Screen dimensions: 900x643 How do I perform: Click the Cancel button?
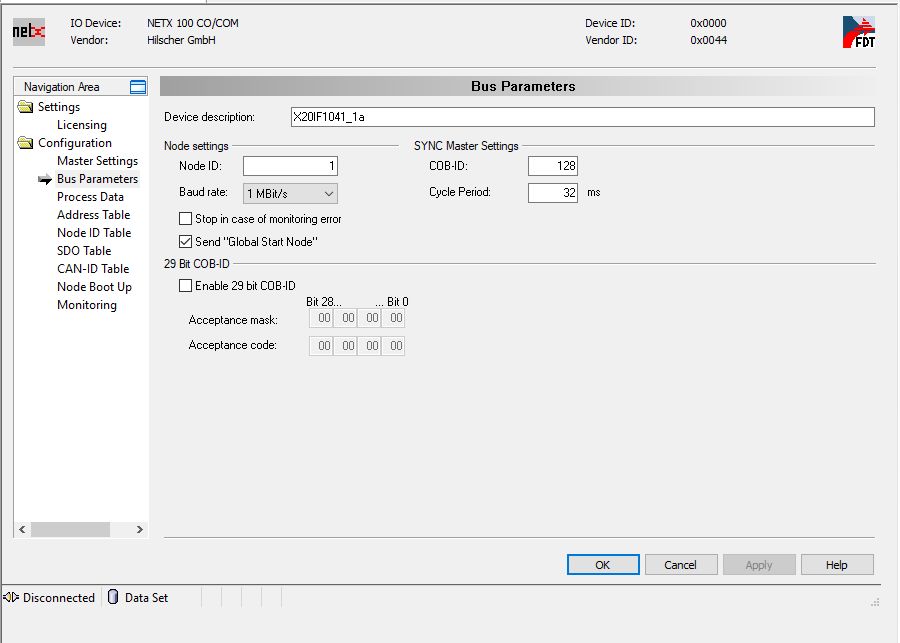click(x=680, y=565)
